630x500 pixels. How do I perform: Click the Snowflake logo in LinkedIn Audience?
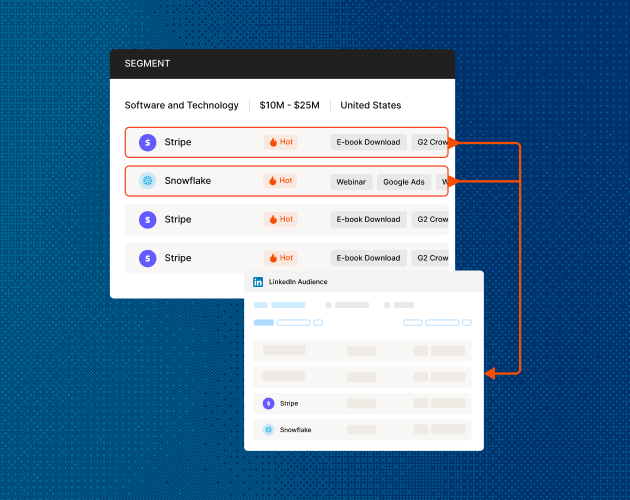[x=268, y=430]
